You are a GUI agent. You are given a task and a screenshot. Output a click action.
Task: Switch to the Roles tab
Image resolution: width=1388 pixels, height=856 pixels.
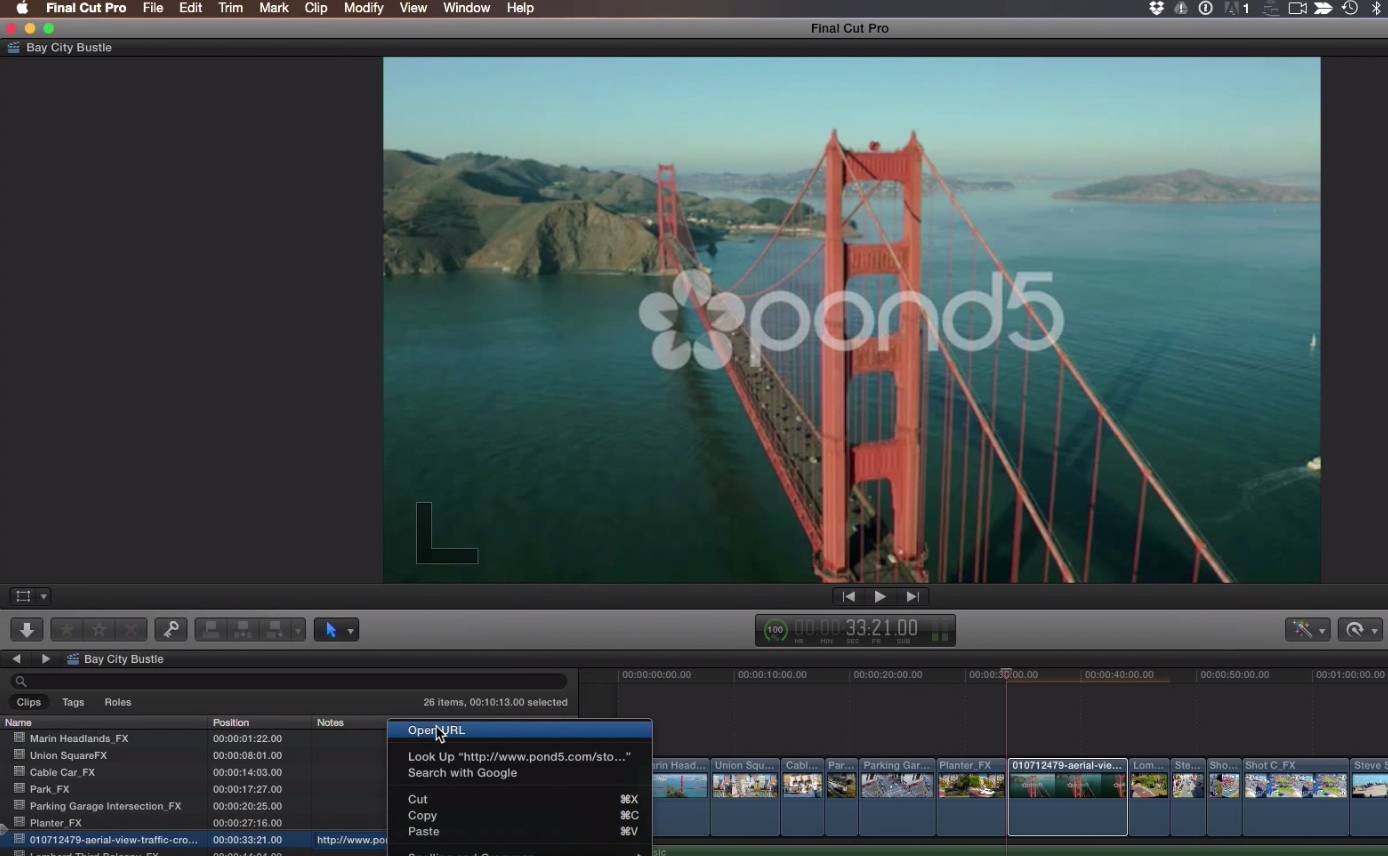(x=118, y=702)
